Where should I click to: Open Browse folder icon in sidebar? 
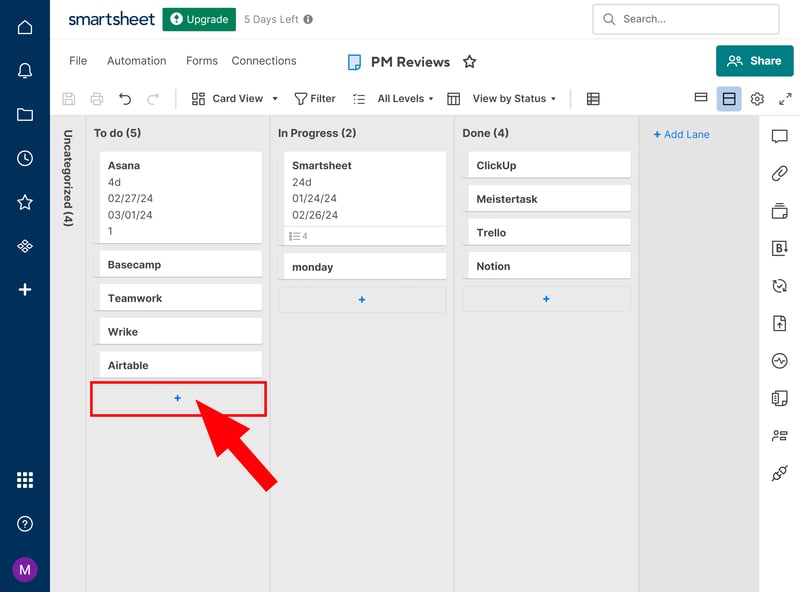tap(24, 114)
